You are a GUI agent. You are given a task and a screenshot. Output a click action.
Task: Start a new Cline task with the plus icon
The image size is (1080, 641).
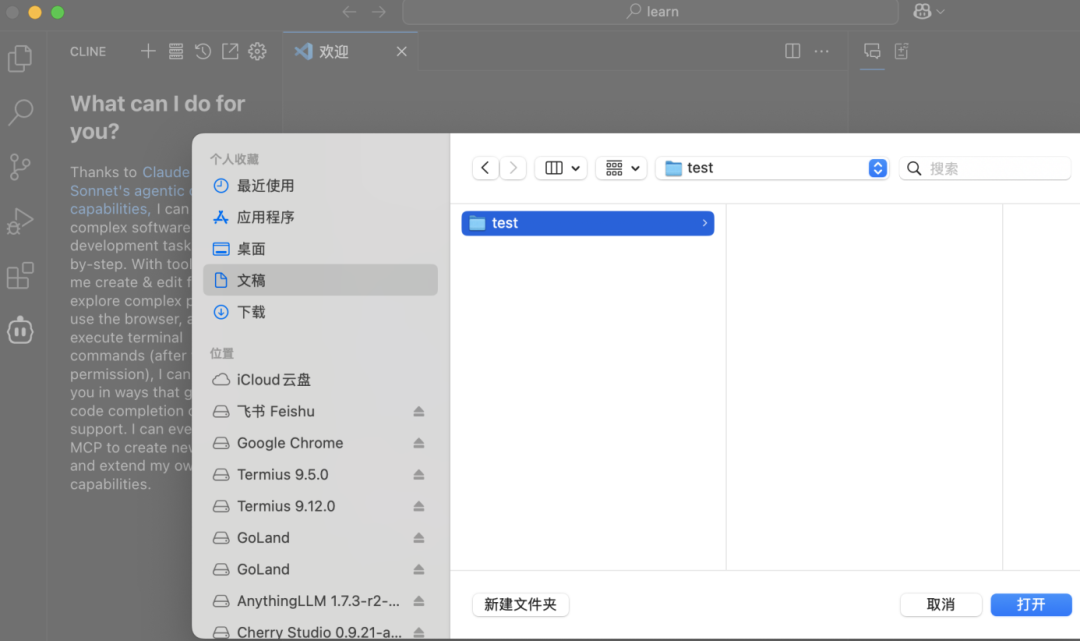click(147, 51)
